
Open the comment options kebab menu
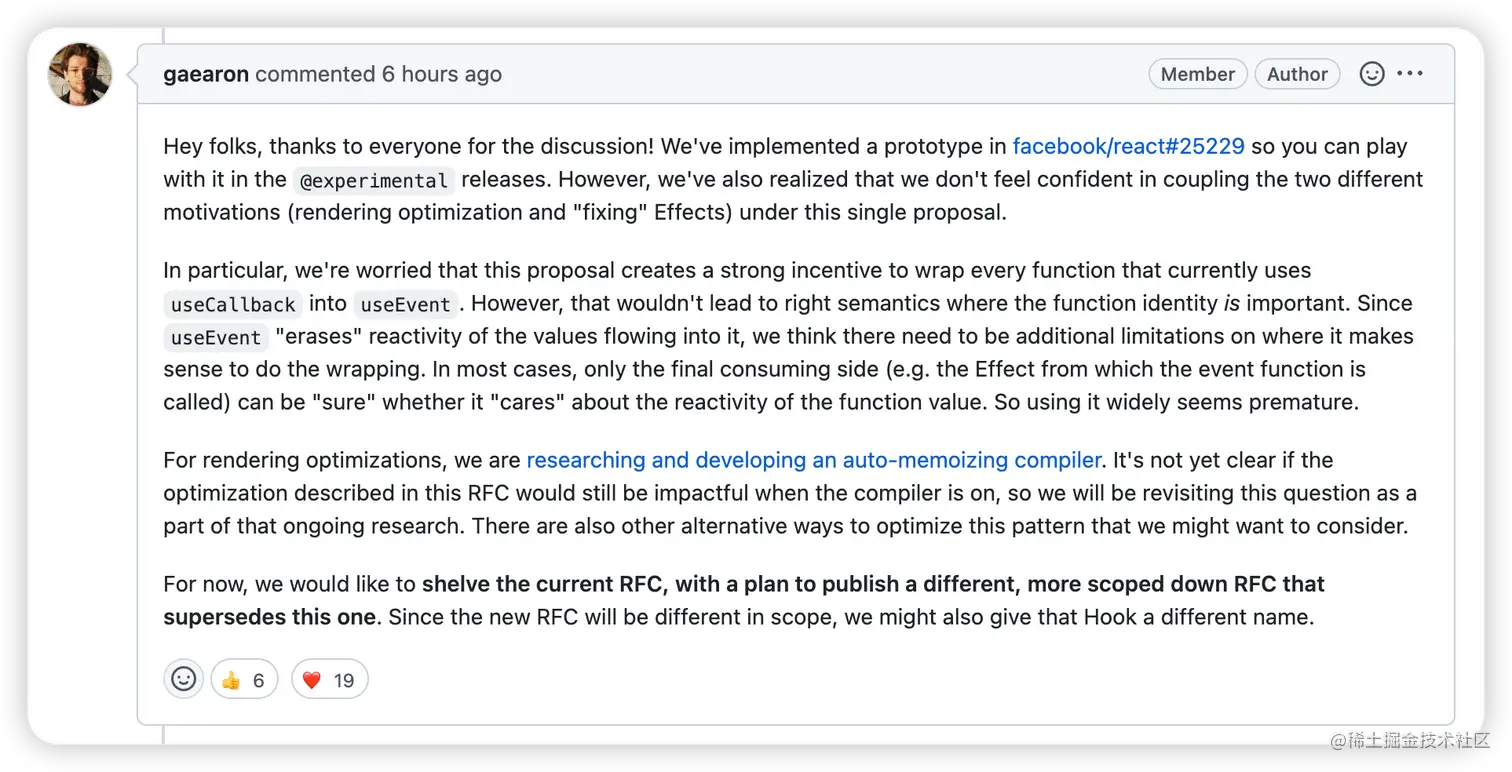click(x=1410, y=73)
